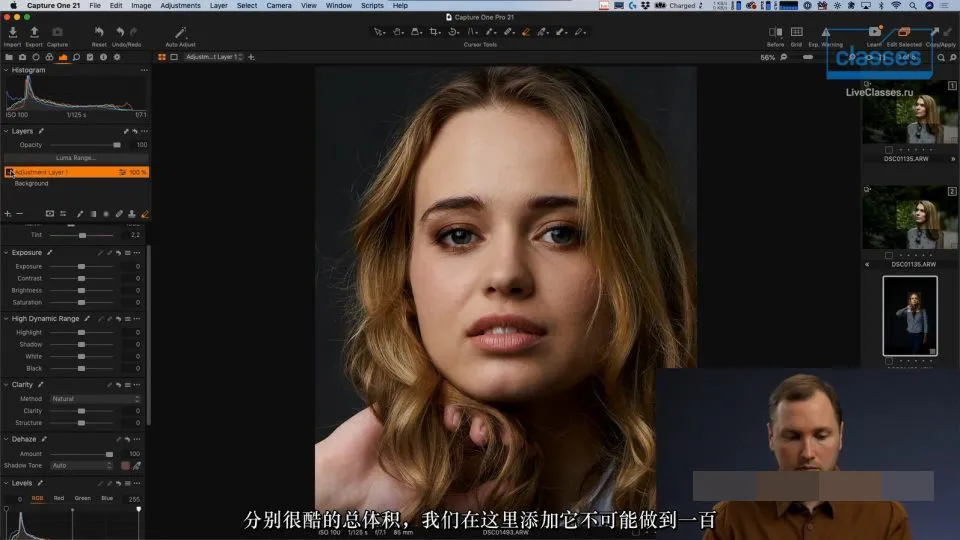Open the Layer menu
Screen dimensions: 960x540
(x=219, y=6)
